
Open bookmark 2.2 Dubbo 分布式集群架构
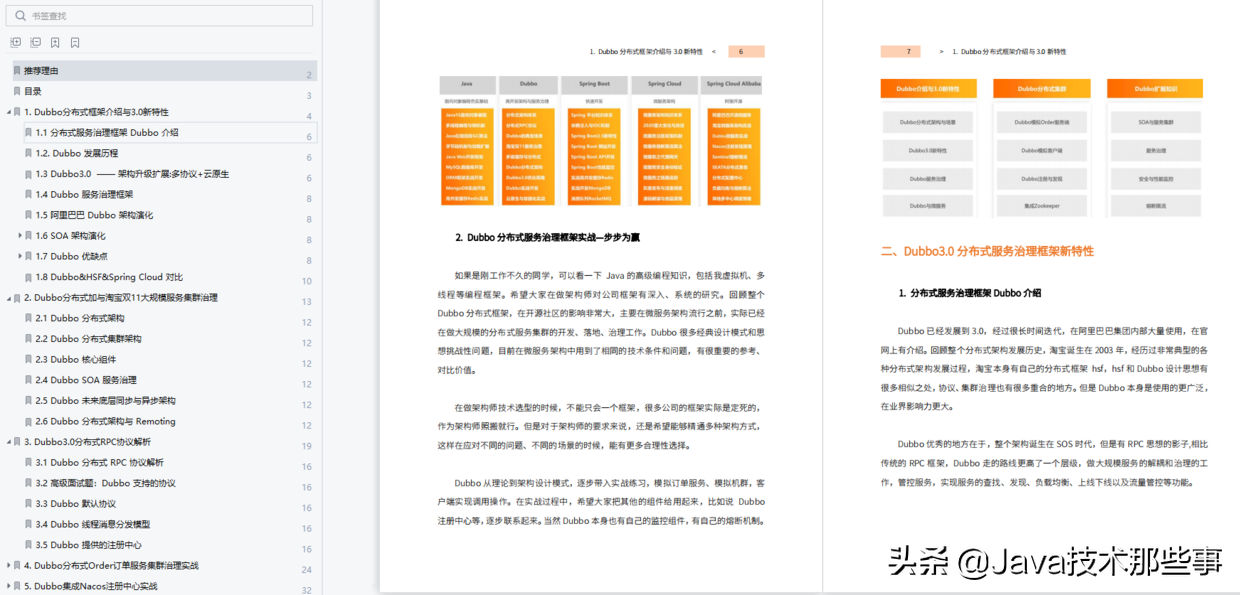coord(88,339)
